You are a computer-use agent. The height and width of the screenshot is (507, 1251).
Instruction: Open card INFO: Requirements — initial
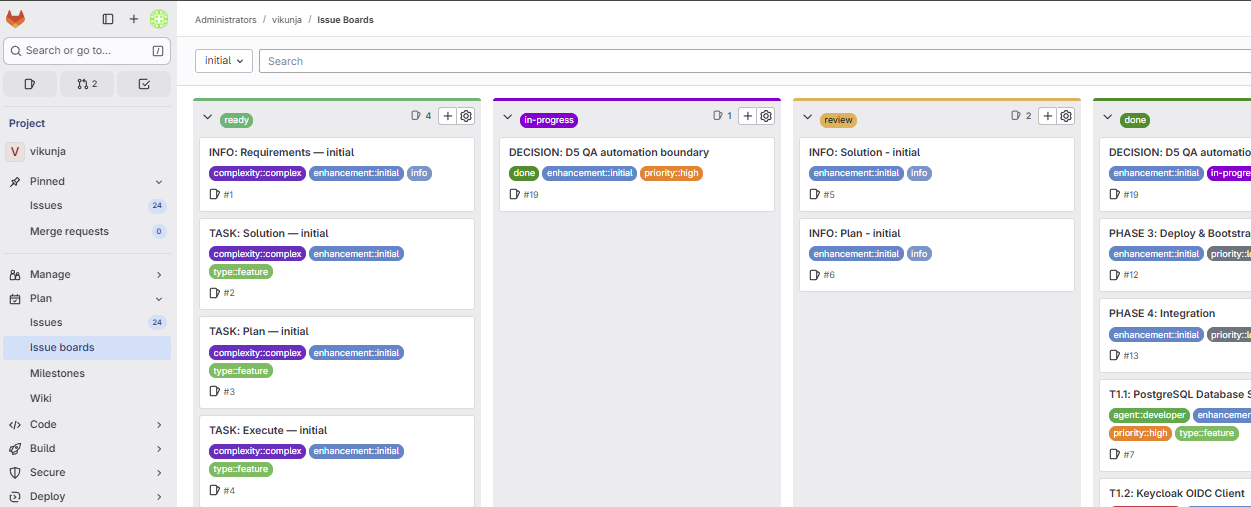(281, 153)
